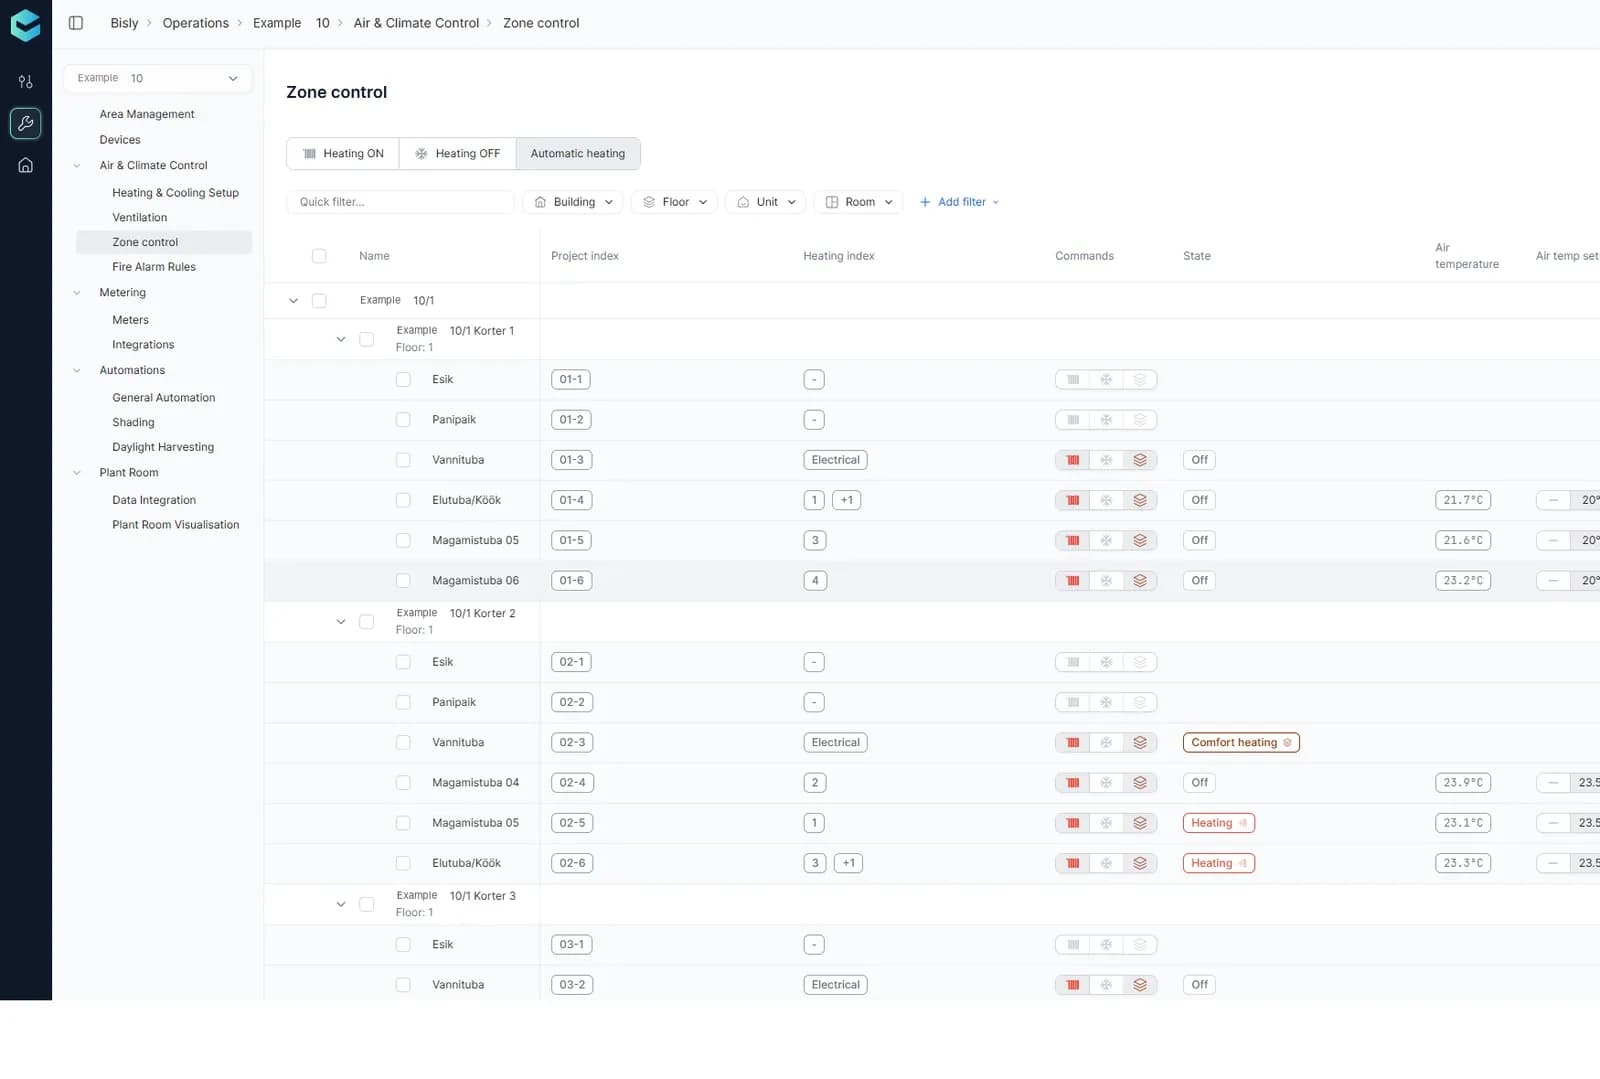
Task: Click the Heating ON button
Action: click(343, 154)
